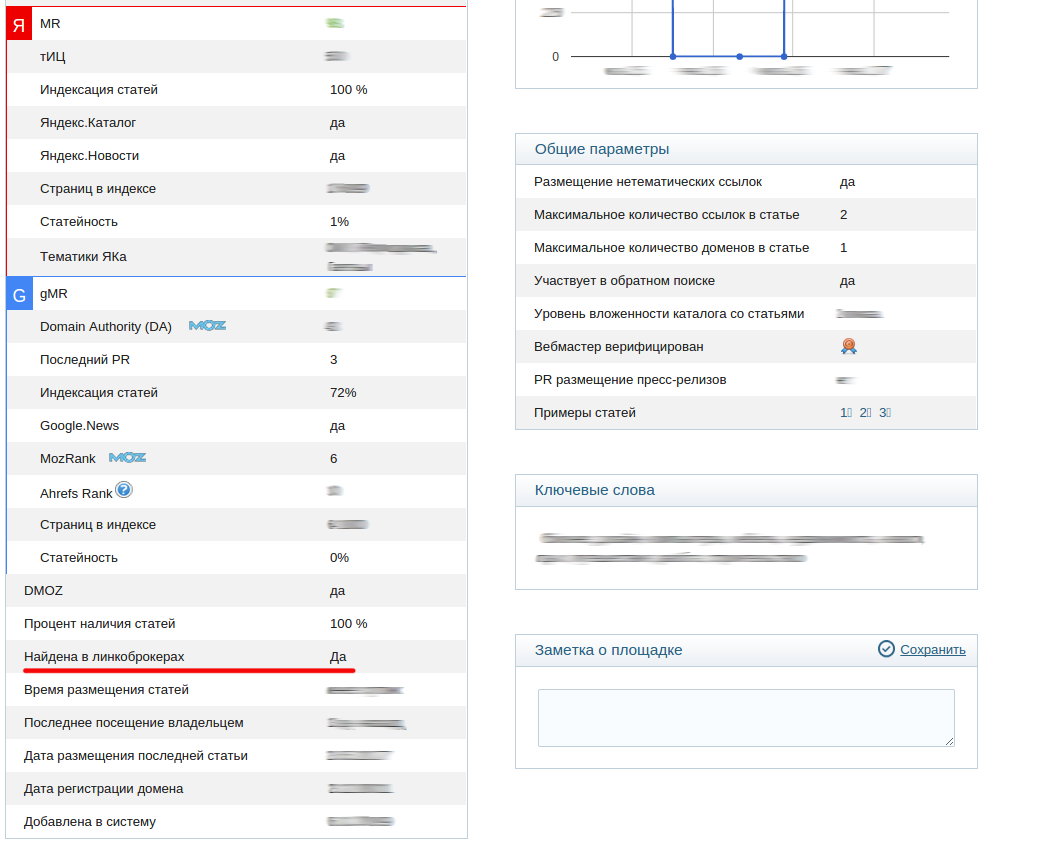Click the Найдена в линкоброкерах row label
This screenshot has height=841, width=1038.
[104, 657]
